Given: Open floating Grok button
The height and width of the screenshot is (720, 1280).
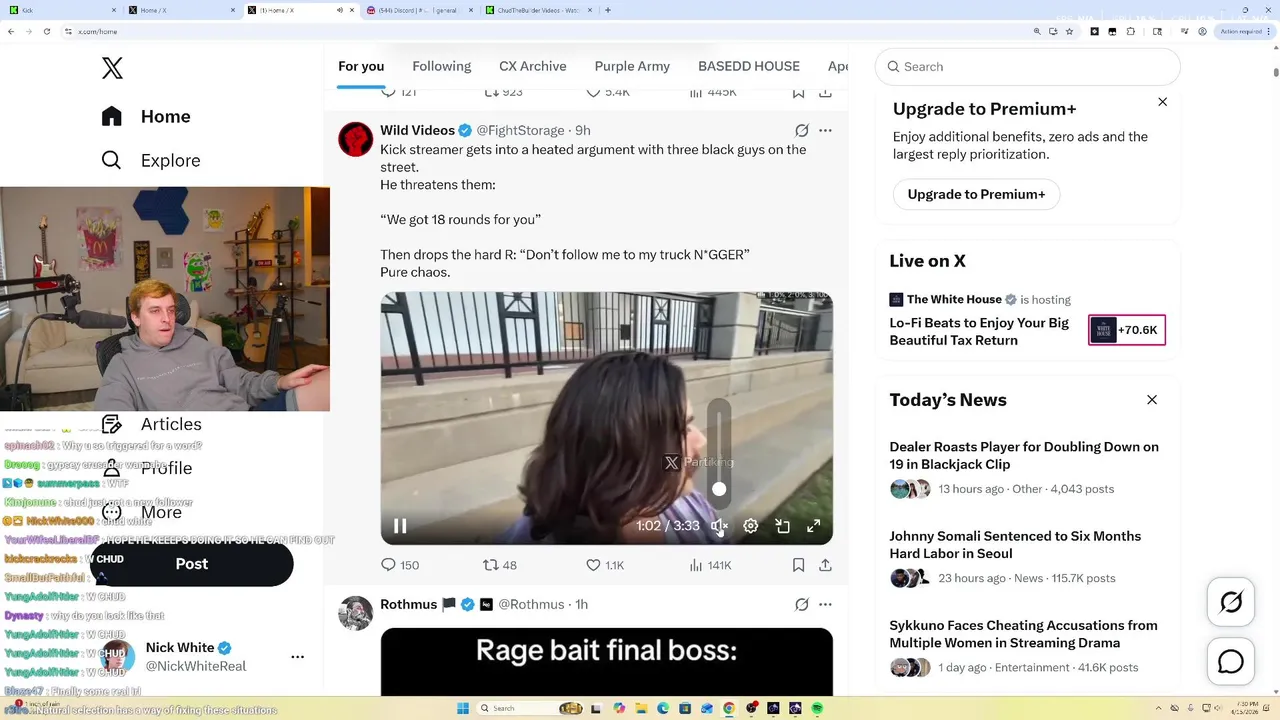Looking at the screenshot, I should click(x=1231, y=602).
